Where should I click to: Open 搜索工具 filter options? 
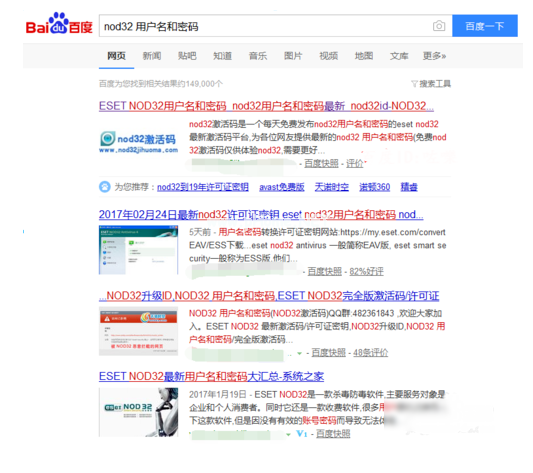point(431,84)
